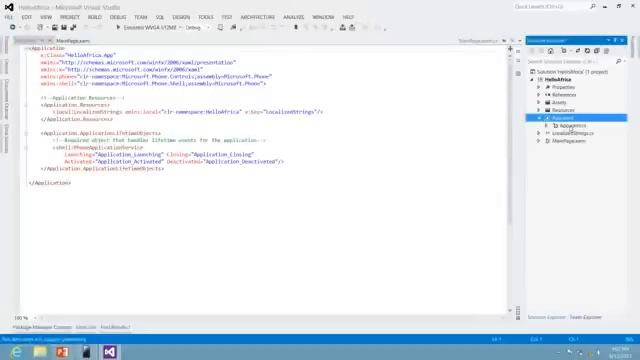
Task: Open the emulator target dropdown arrow
Action: pos(180,27)
